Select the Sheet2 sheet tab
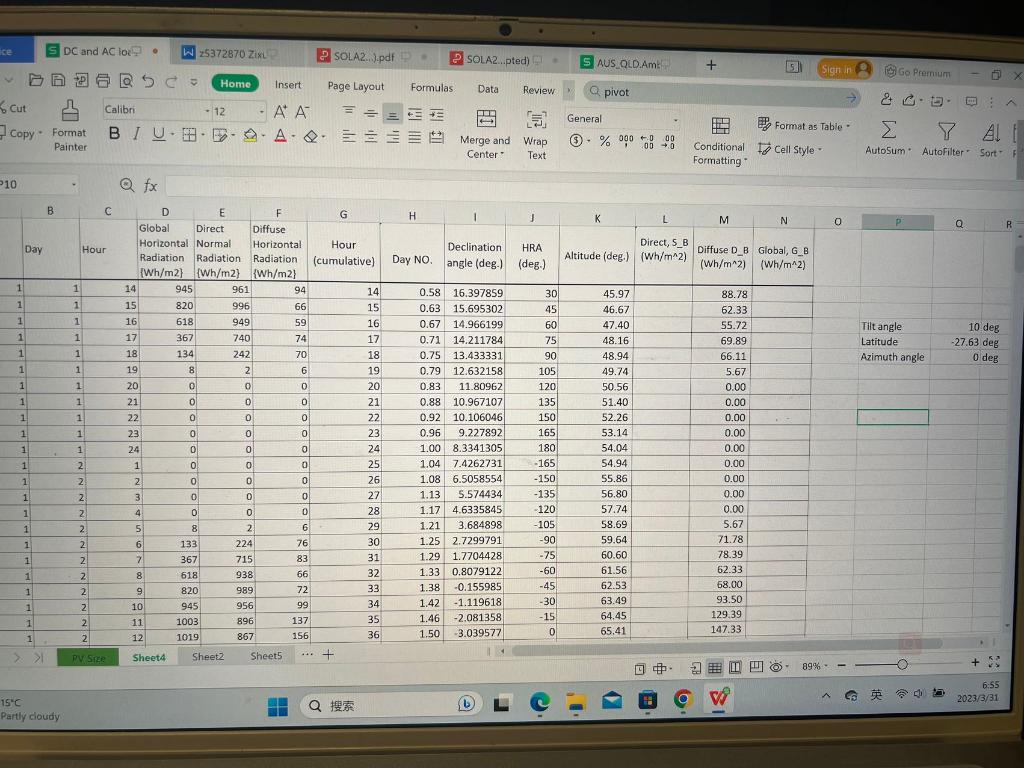 click(208, 656)
